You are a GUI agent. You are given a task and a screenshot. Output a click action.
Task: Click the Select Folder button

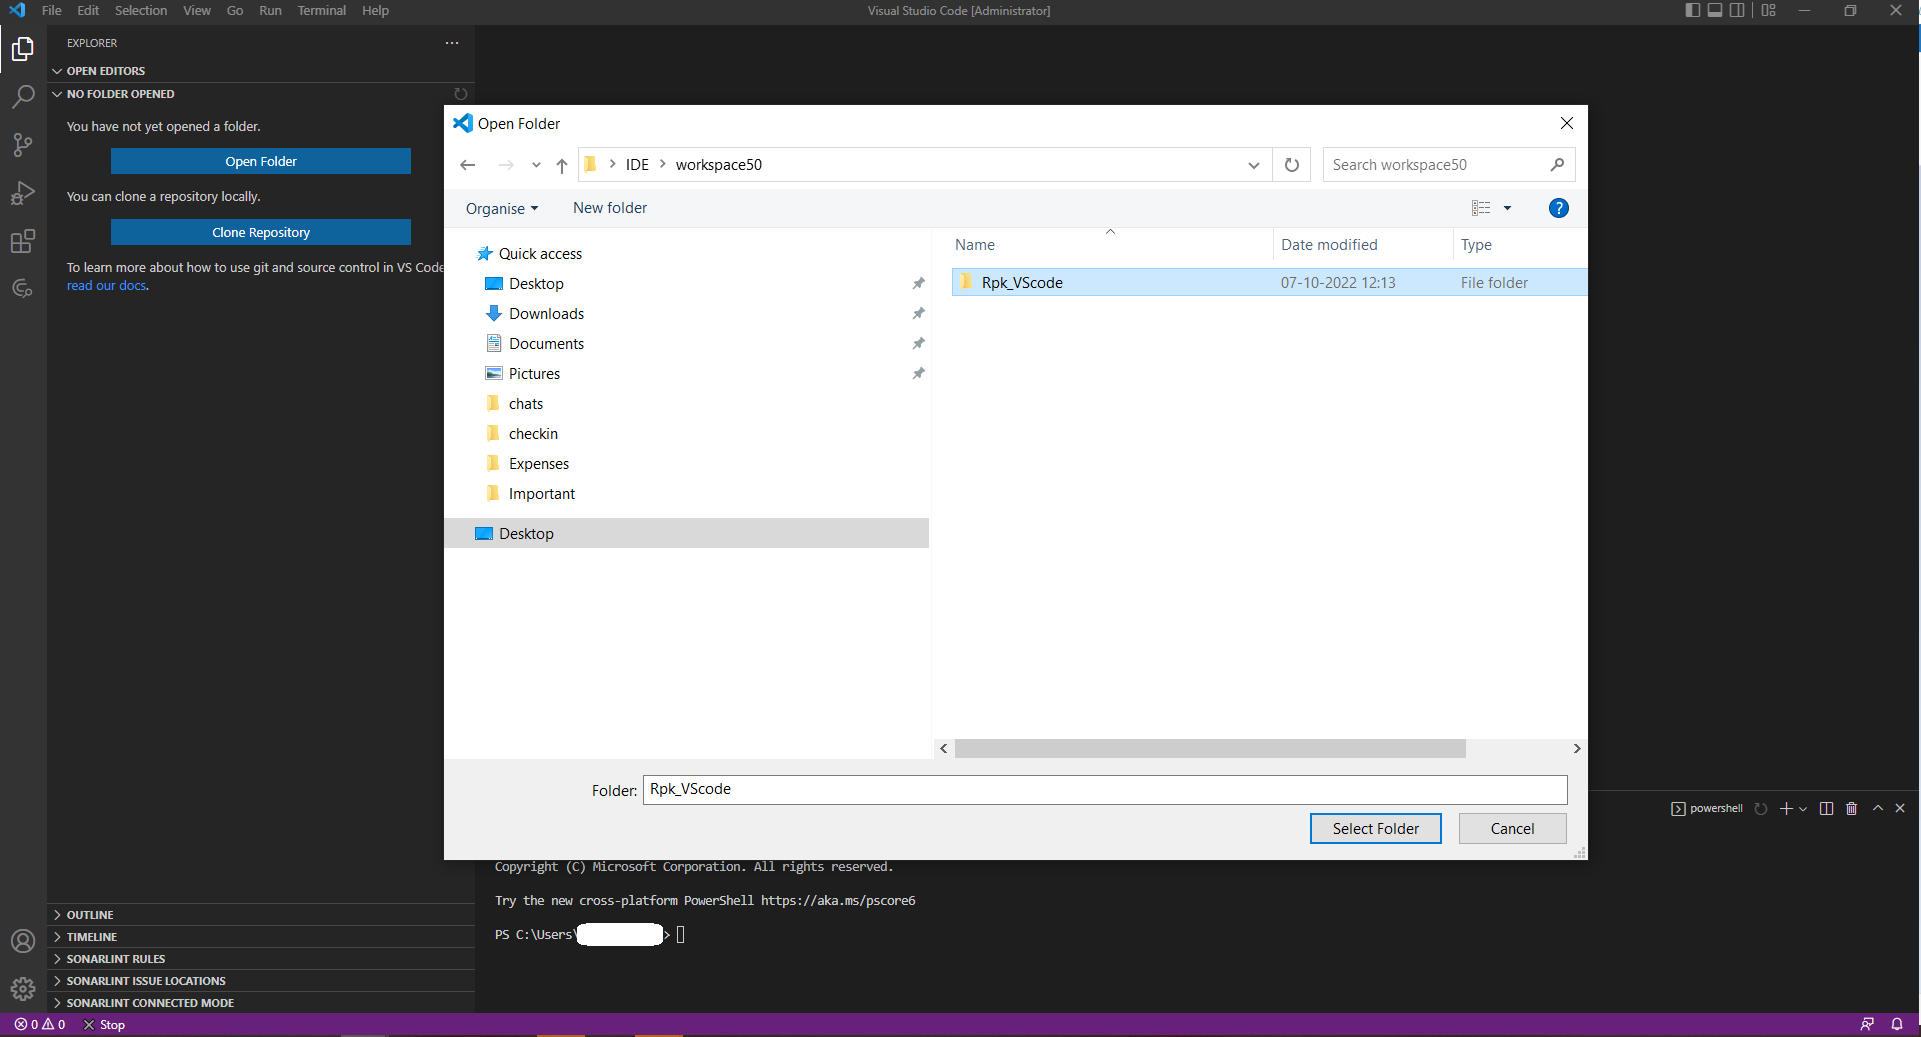(x=1375, y=828)
